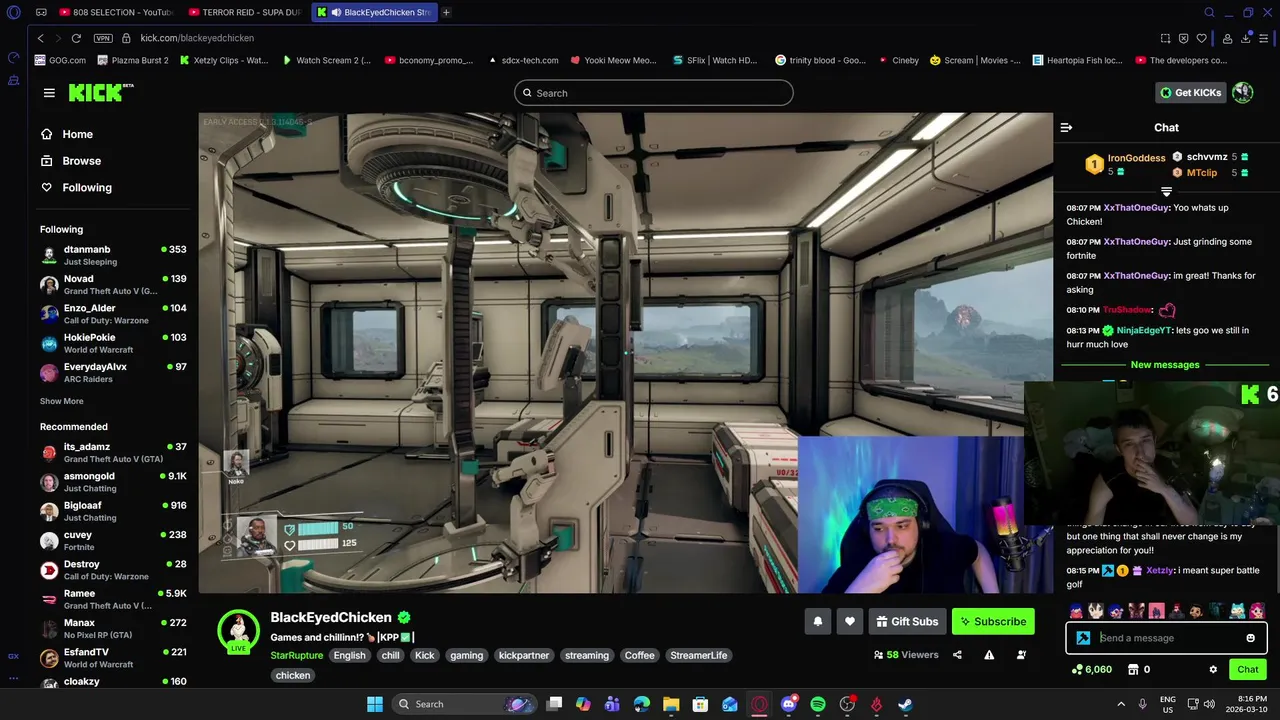This screenshot has height=720, width=1280.
Task: Select the English tag
Action: [x=349, y=656]
